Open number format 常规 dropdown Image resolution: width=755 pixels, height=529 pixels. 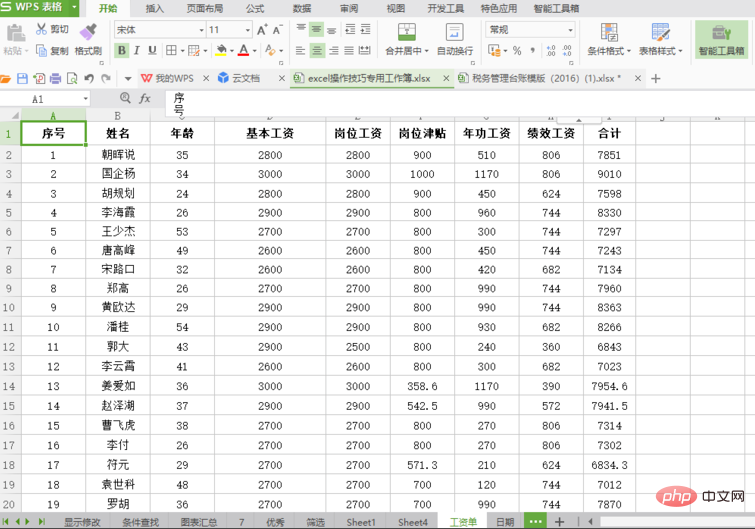(570, 30)
